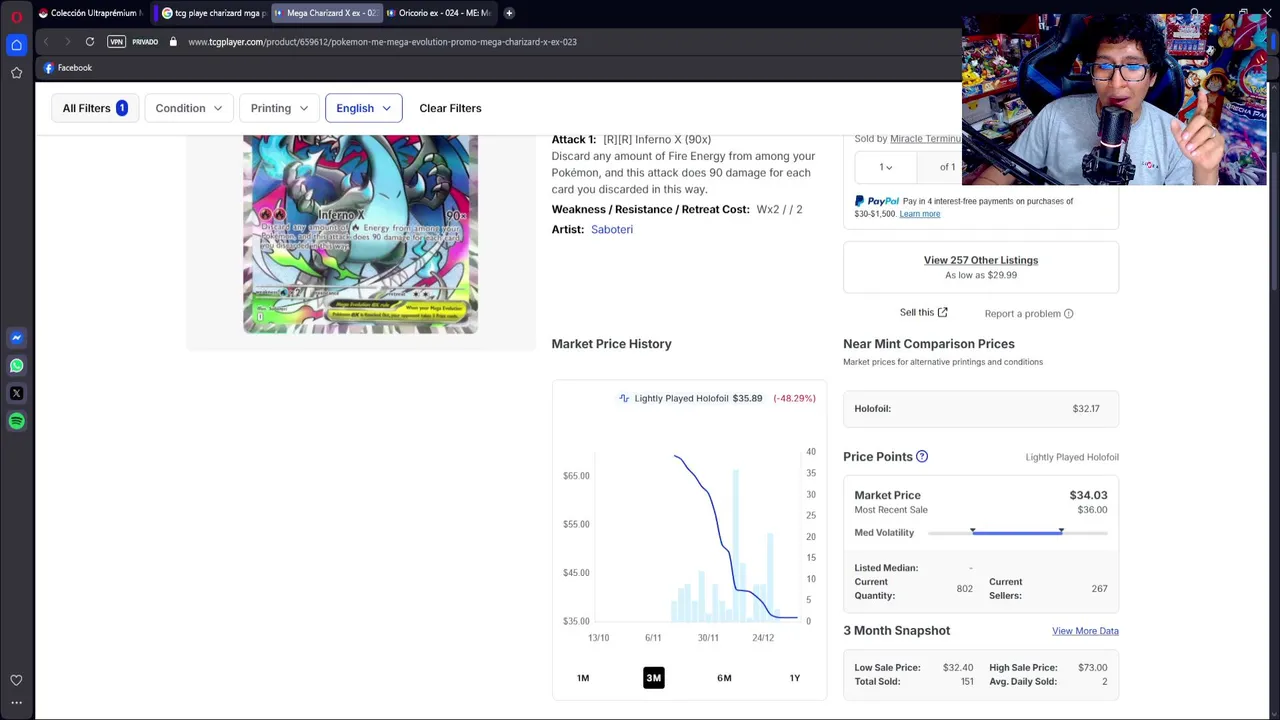Reload the TCGplayer page

click(90, 42)
